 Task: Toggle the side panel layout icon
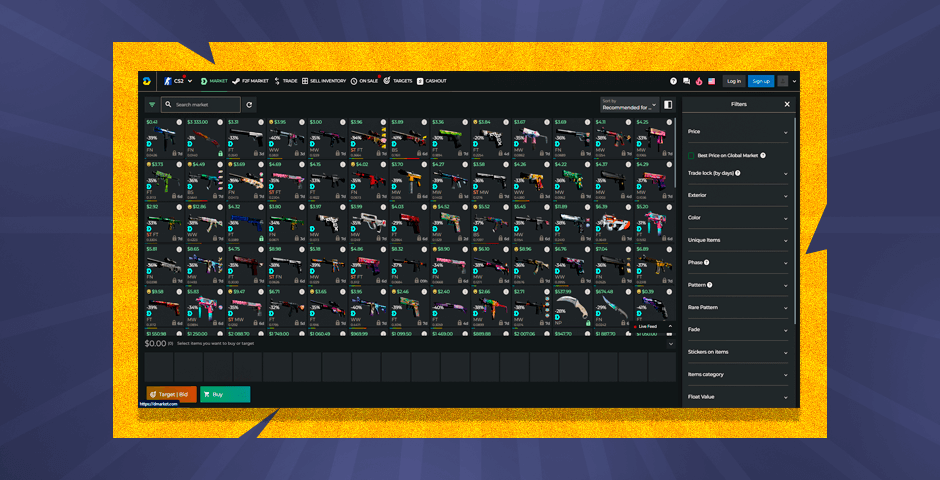668,104
